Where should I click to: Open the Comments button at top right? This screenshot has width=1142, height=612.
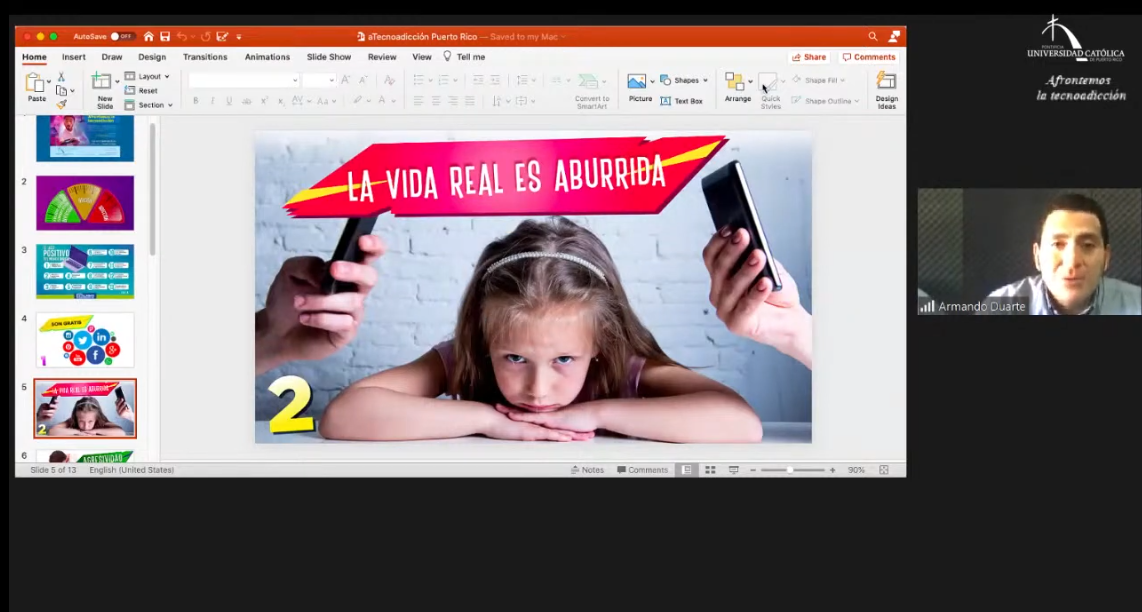pos(868,57)
